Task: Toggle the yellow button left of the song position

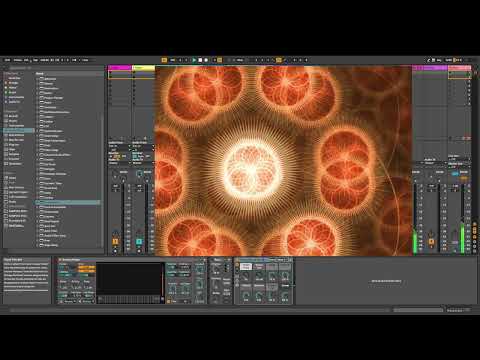Action: [164, 60]
